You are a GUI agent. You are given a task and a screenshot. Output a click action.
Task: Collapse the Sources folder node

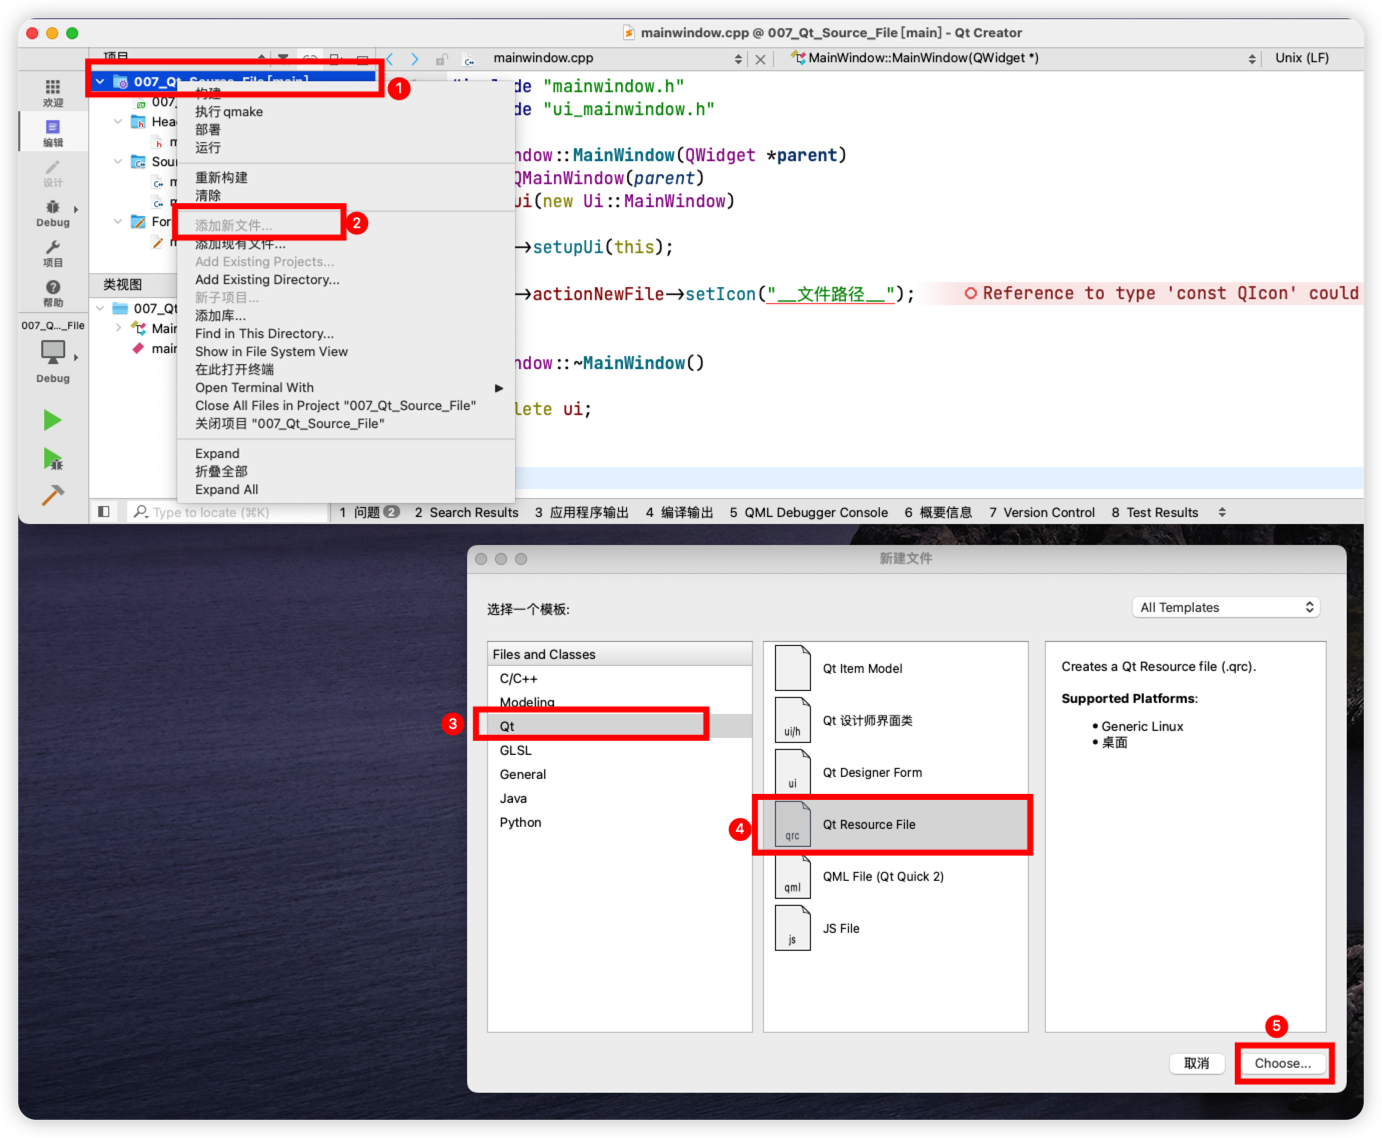[118, 161]
